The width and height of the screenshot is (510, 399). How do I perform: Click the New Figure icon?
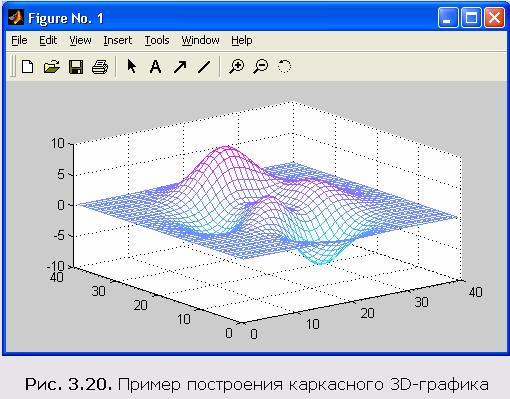tap(28, 66)
